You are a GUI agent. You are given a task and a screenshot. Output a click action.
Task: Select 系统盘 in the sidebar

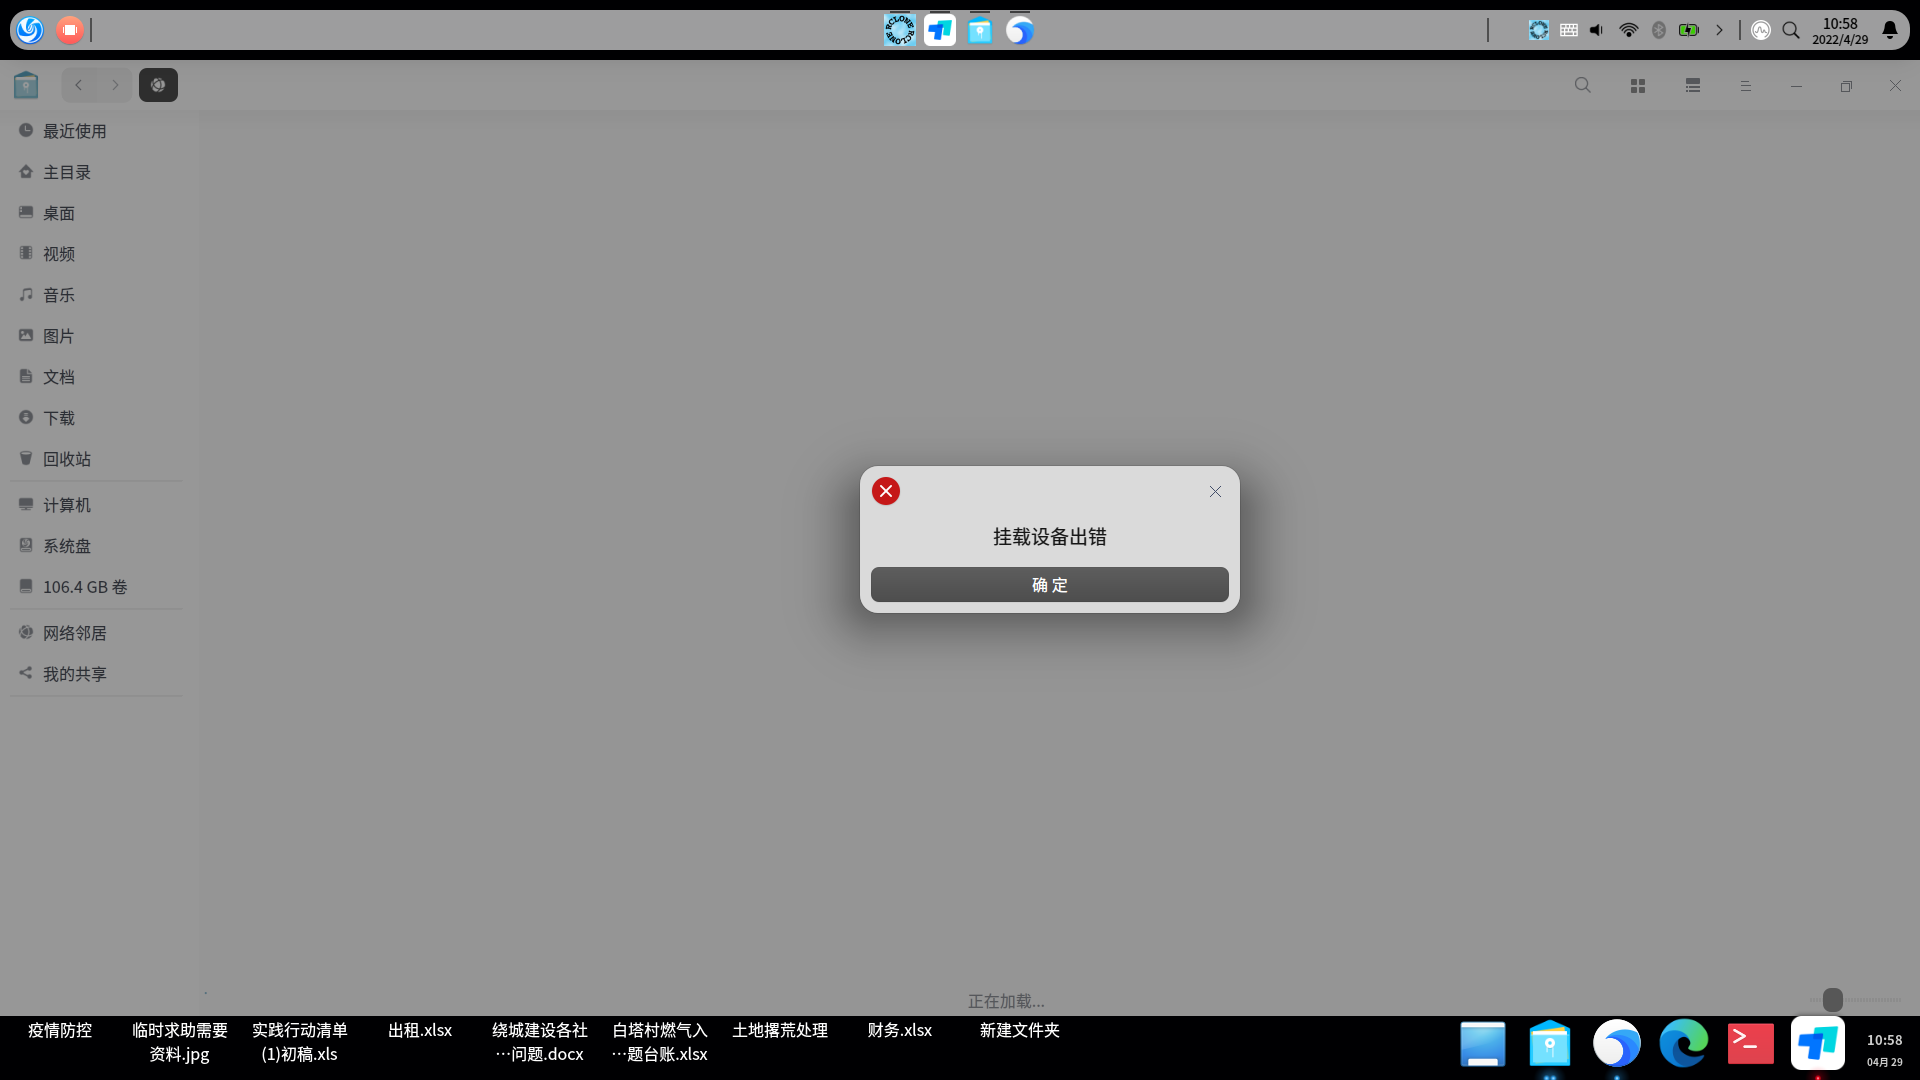(x=66, y=545)
